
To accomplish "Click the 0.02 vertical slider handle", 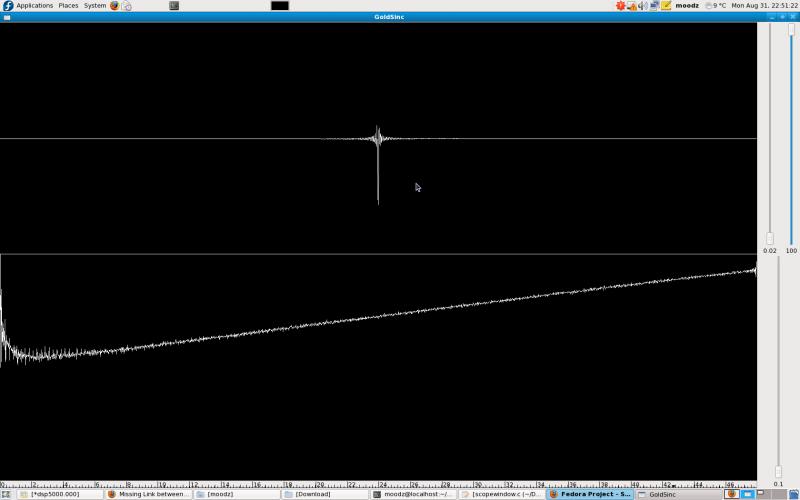I will (769, 238).
